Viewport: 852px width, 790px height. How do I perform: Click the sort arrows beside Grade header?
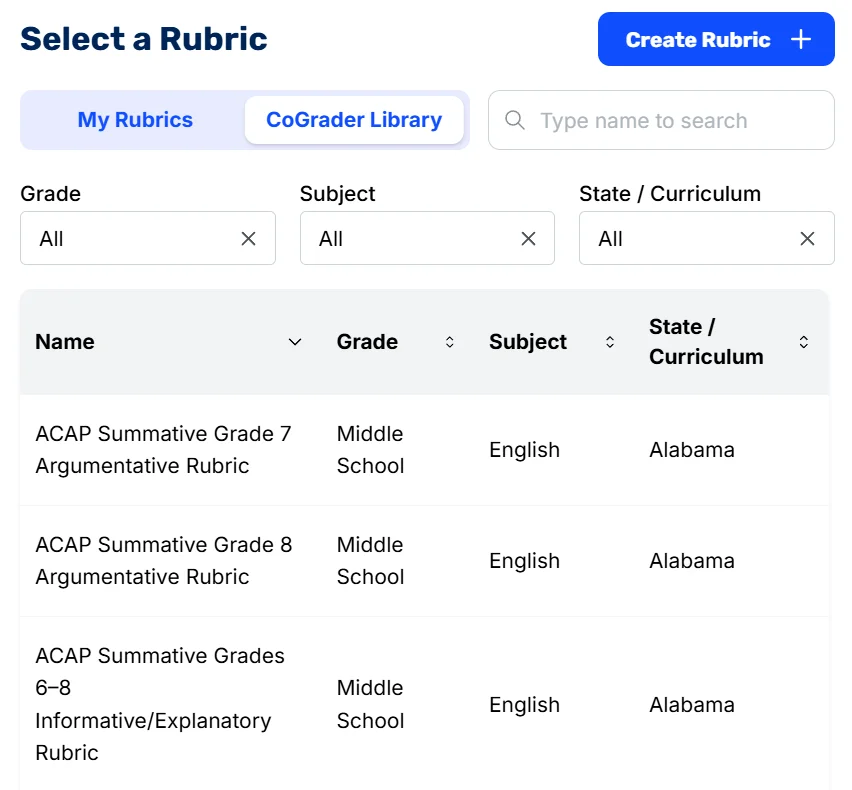[x=449, y=341]
